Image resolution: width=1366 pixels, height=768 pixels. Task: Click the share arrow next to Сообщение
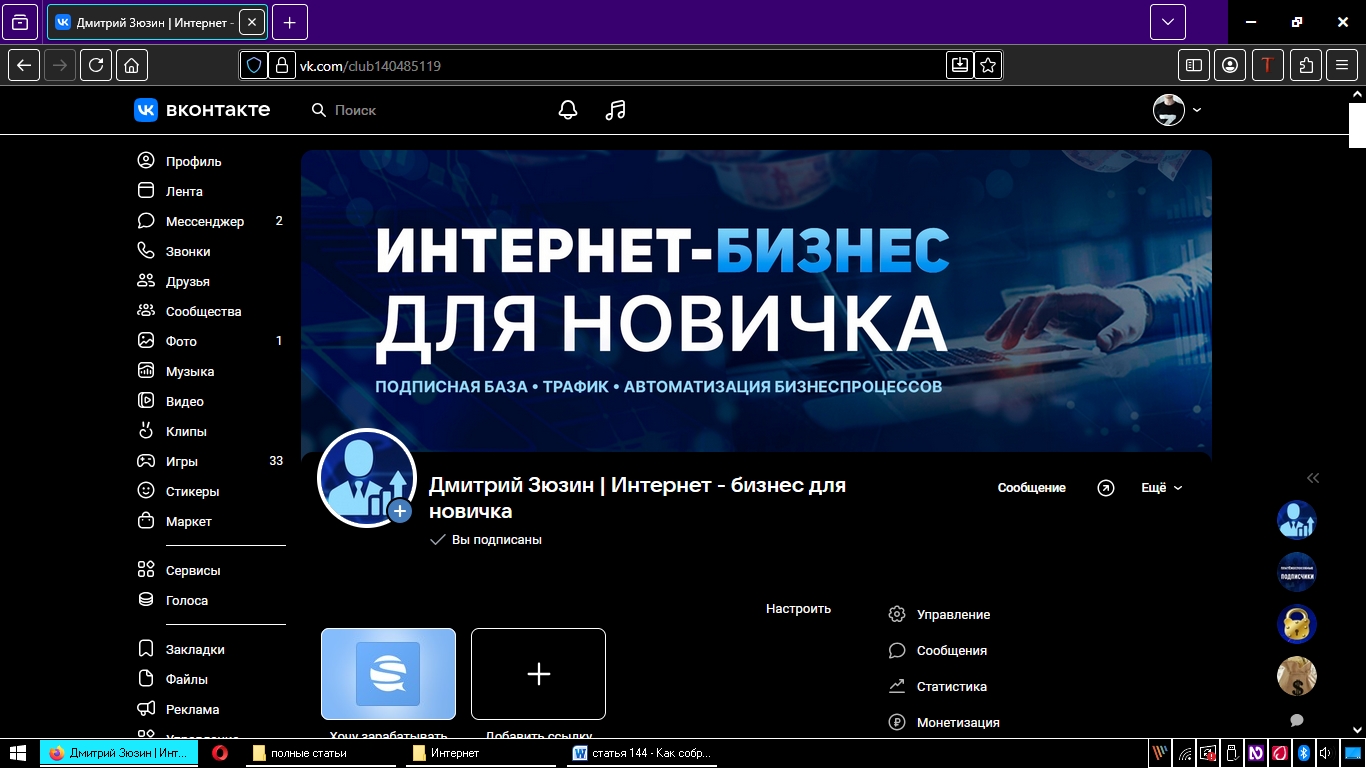click(x=1105, y=487)
